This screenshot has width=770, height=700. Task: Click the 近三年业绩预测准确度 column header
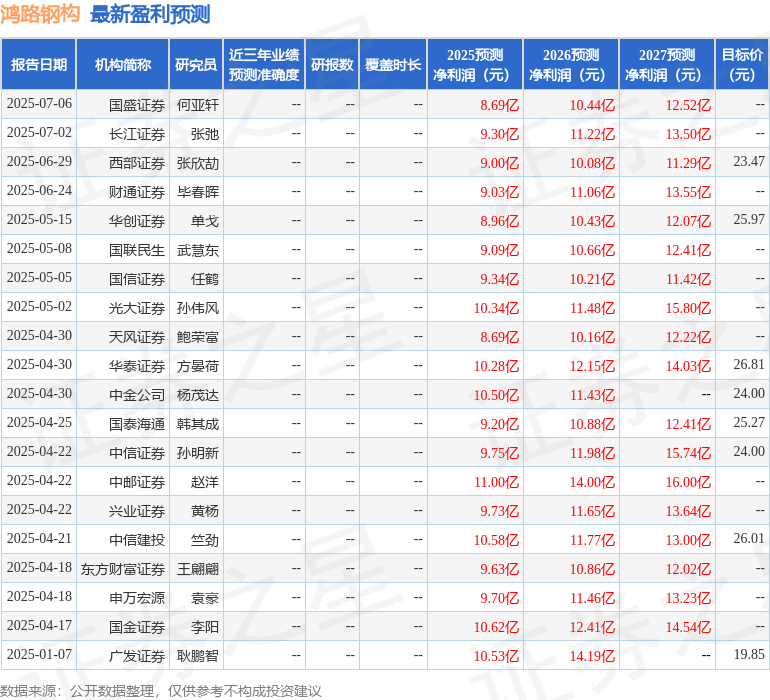point(264,65)
